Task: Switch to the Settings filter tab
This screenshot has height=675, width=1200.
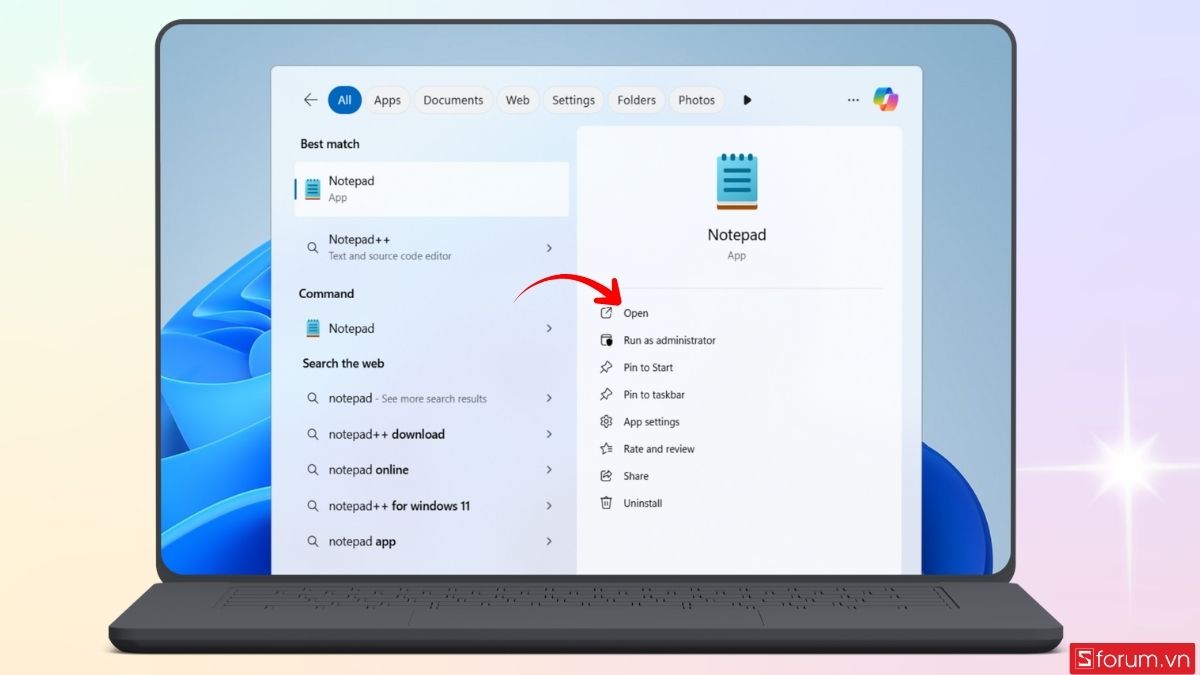Action: coord(574,100)
